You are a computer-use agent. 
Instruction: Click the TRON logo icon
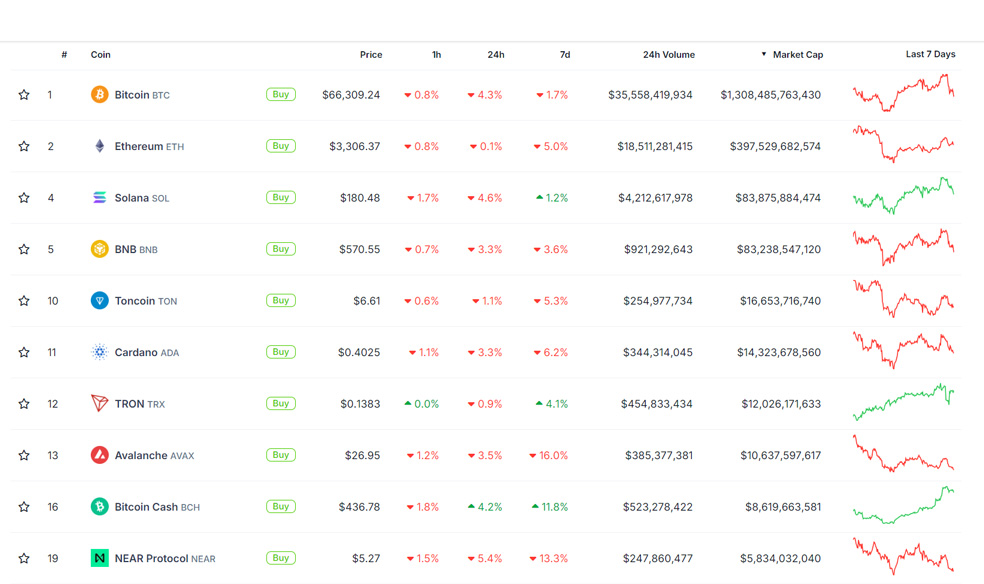coord(99,403)
